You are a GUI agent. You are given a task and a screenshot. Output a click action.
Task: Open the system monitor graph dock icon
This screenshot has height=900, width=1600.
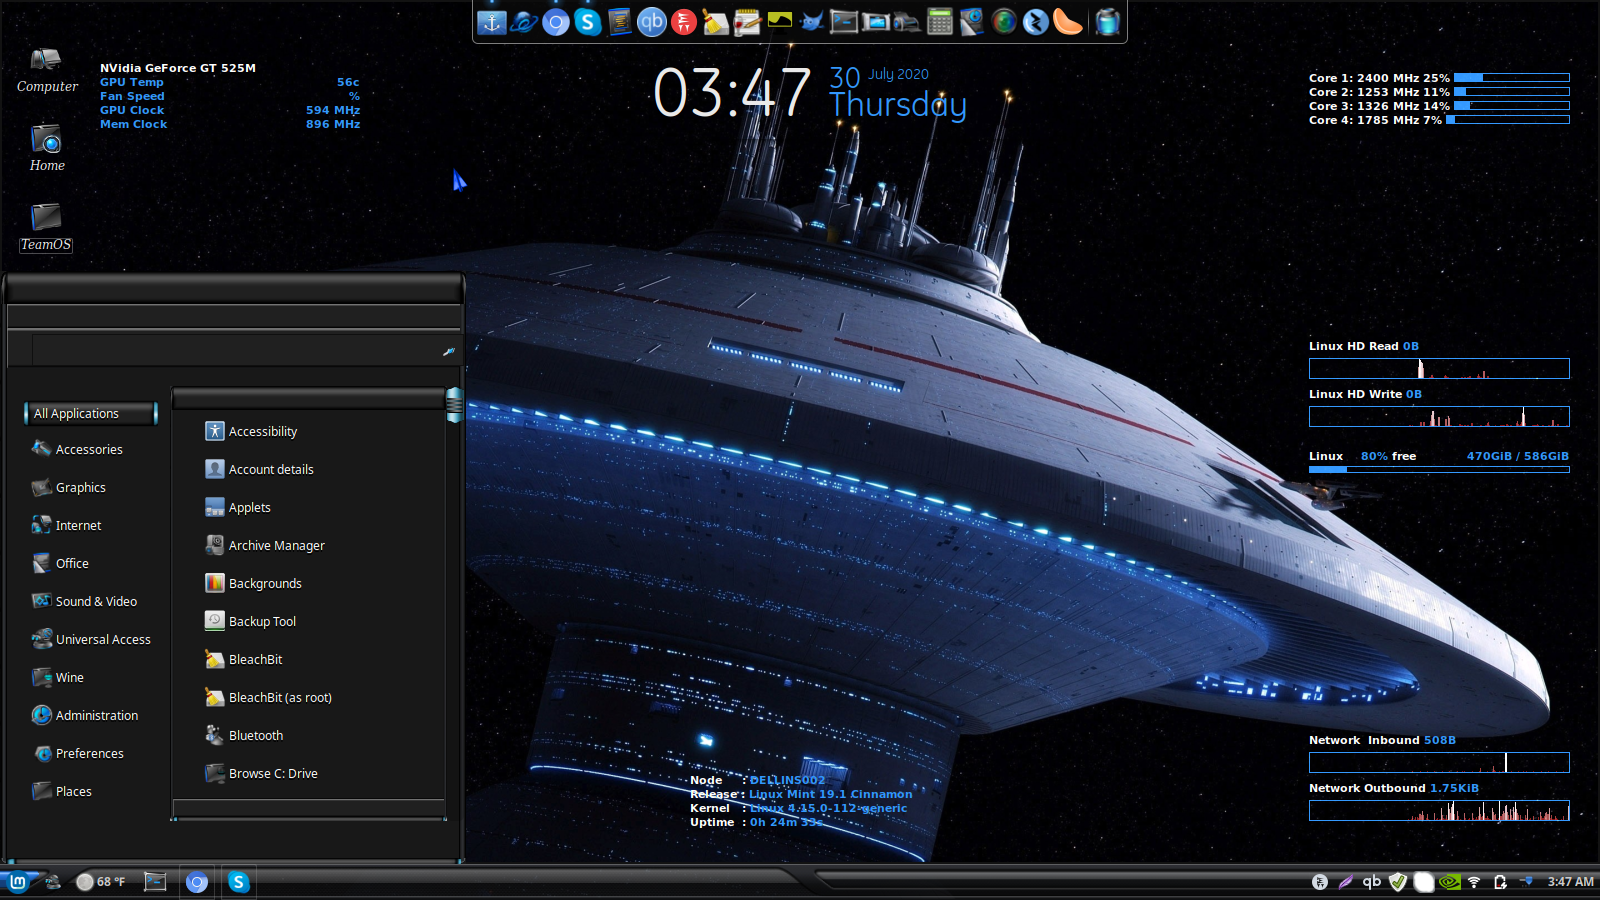780,22
